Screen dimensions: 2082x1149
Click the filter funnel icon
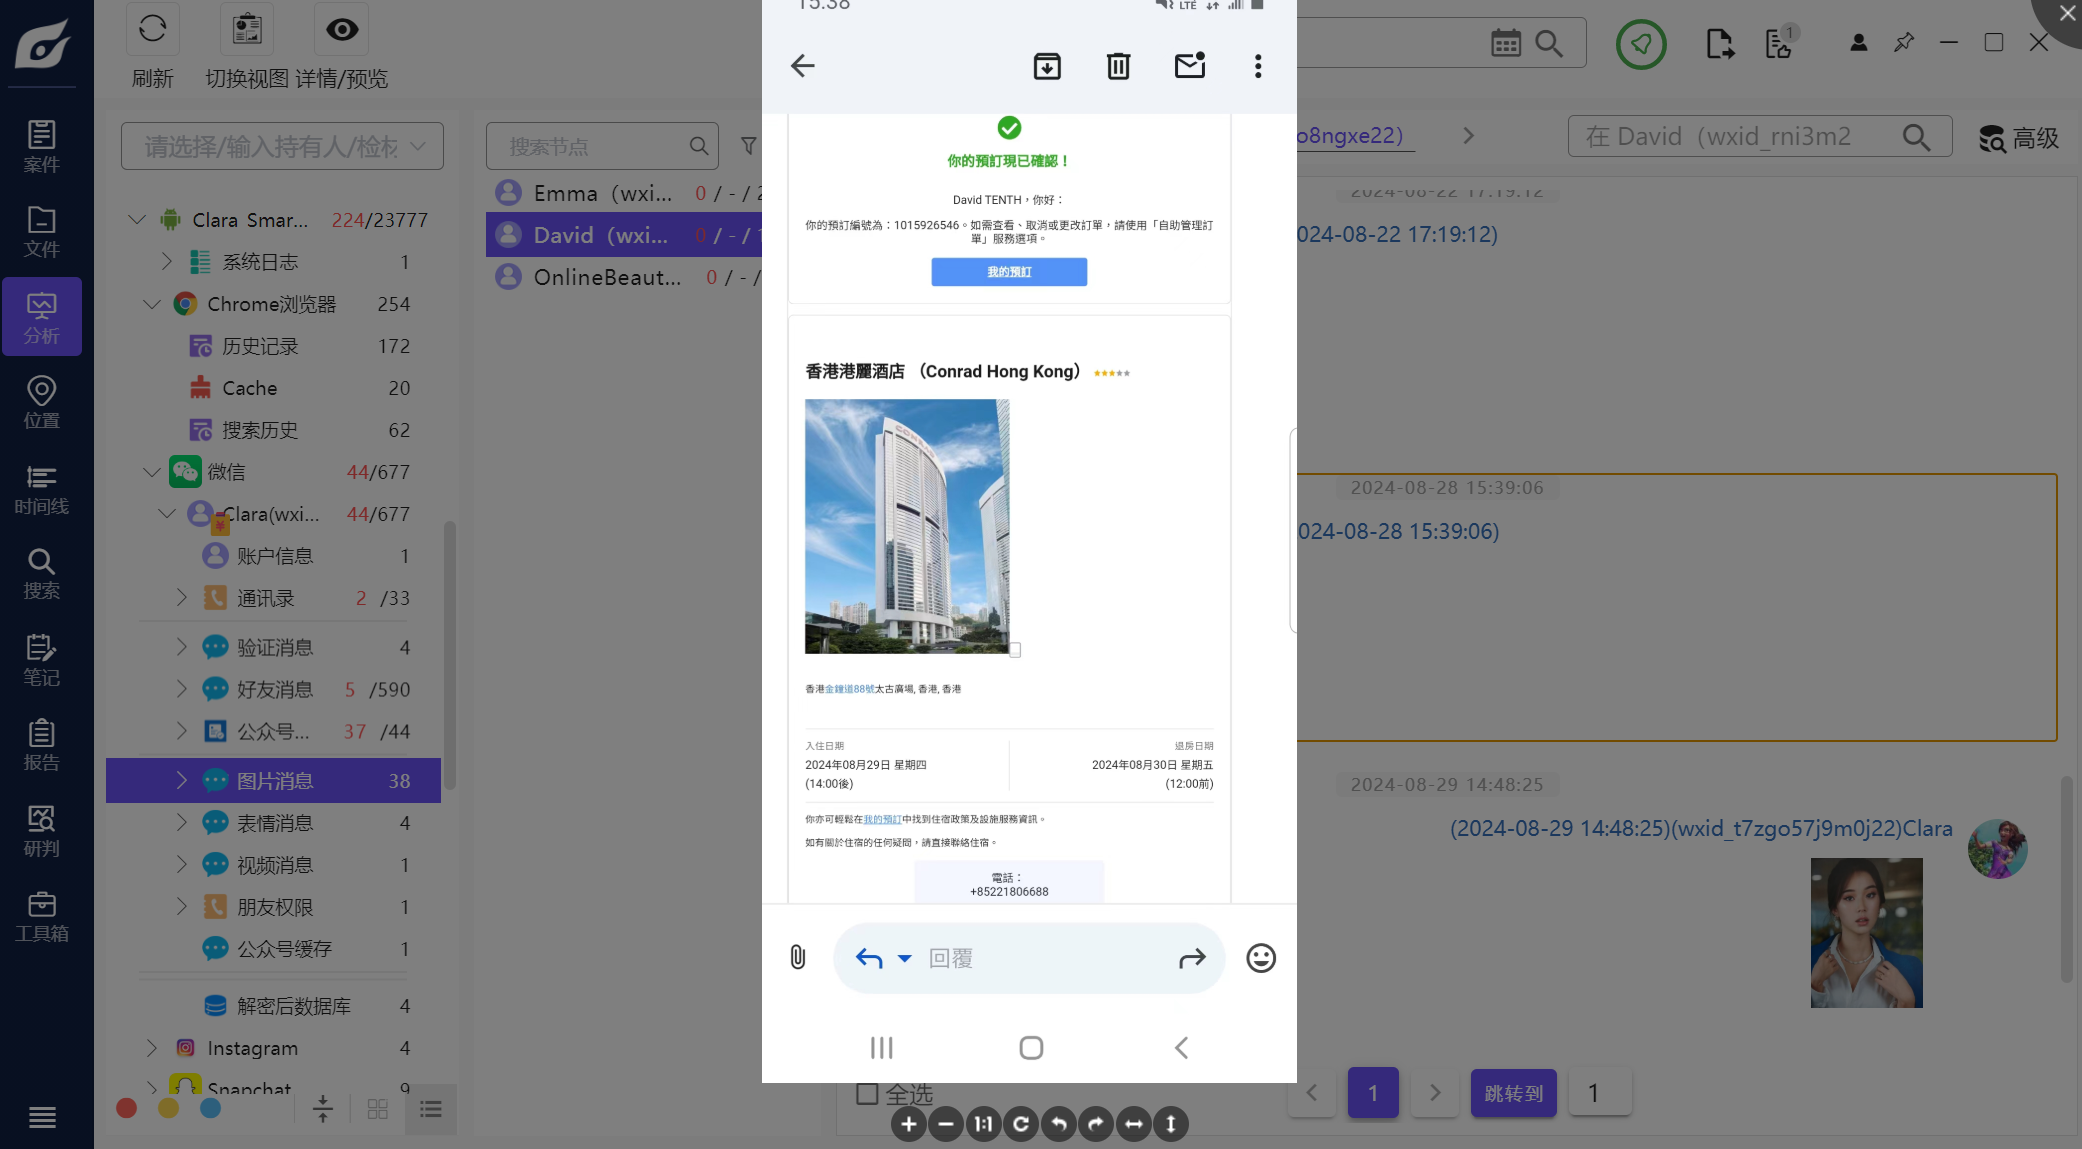(x=748, y=146)
